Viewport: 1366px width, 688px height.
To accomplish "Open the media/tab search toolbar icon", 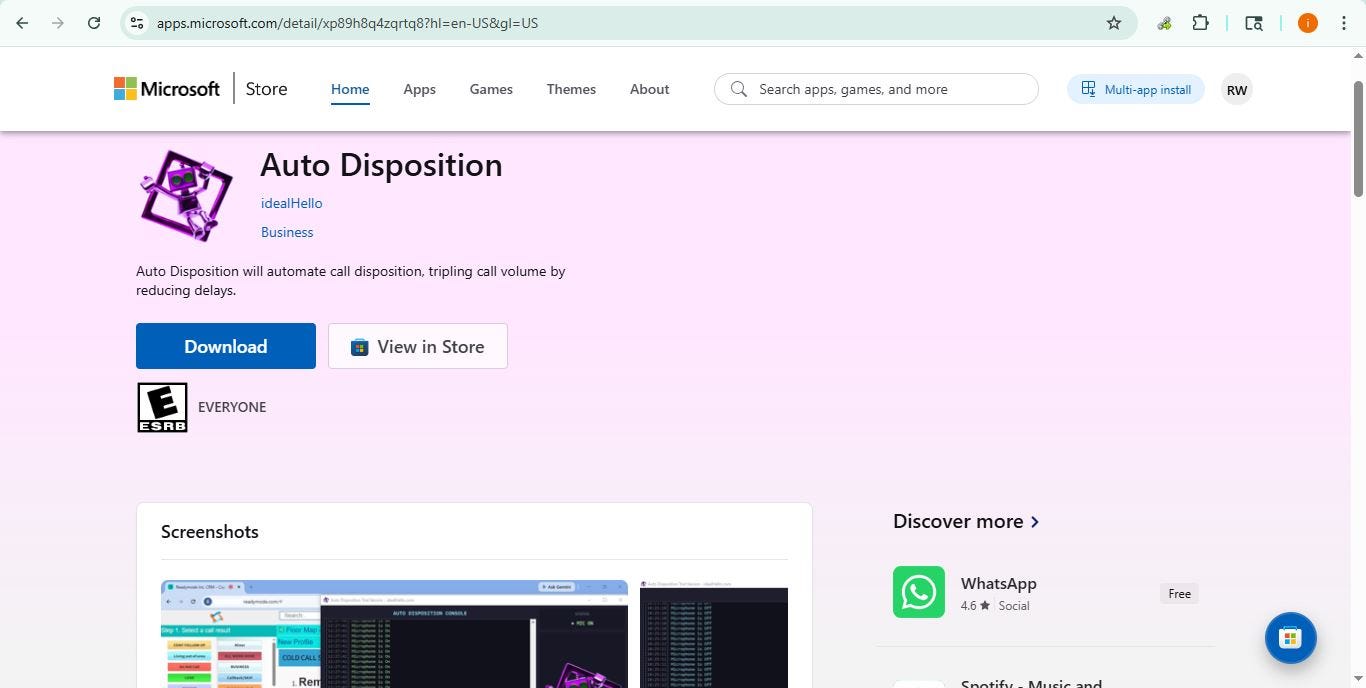I will (1254, 23).
